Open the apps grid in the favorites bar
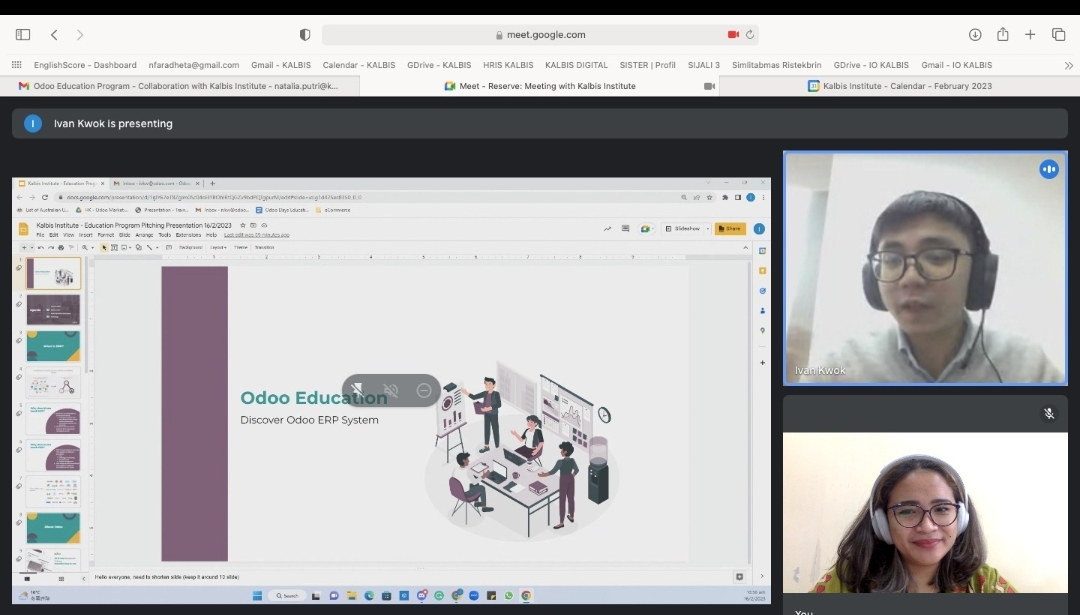1080x615 pixels. pos(17,65)
